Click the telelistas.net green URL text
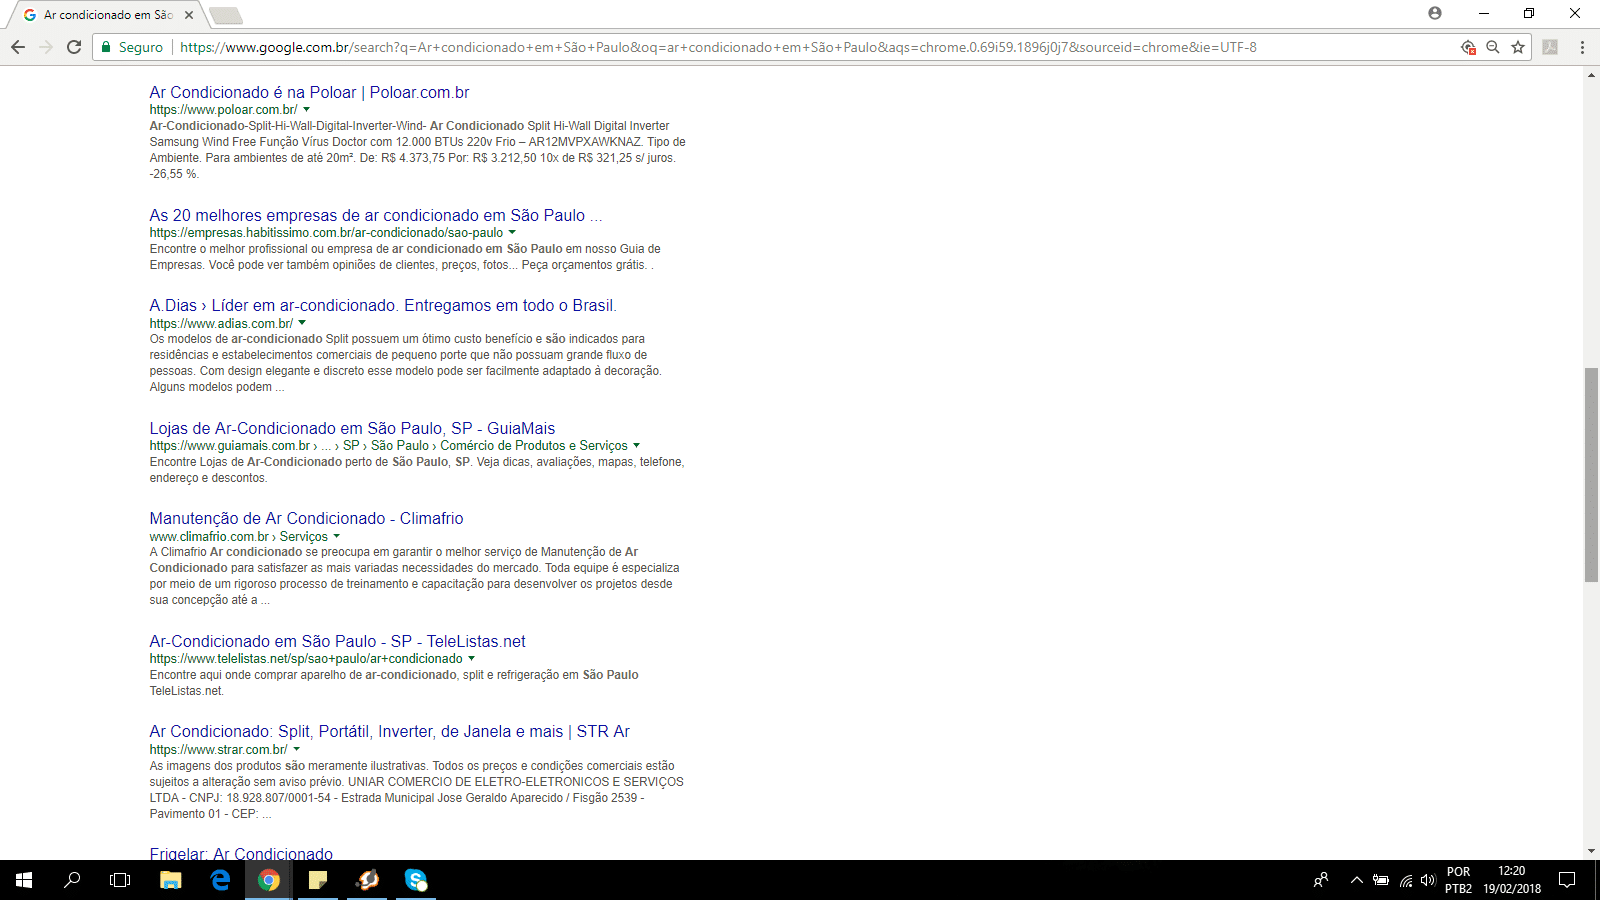1600x900 pixels. 306,659
